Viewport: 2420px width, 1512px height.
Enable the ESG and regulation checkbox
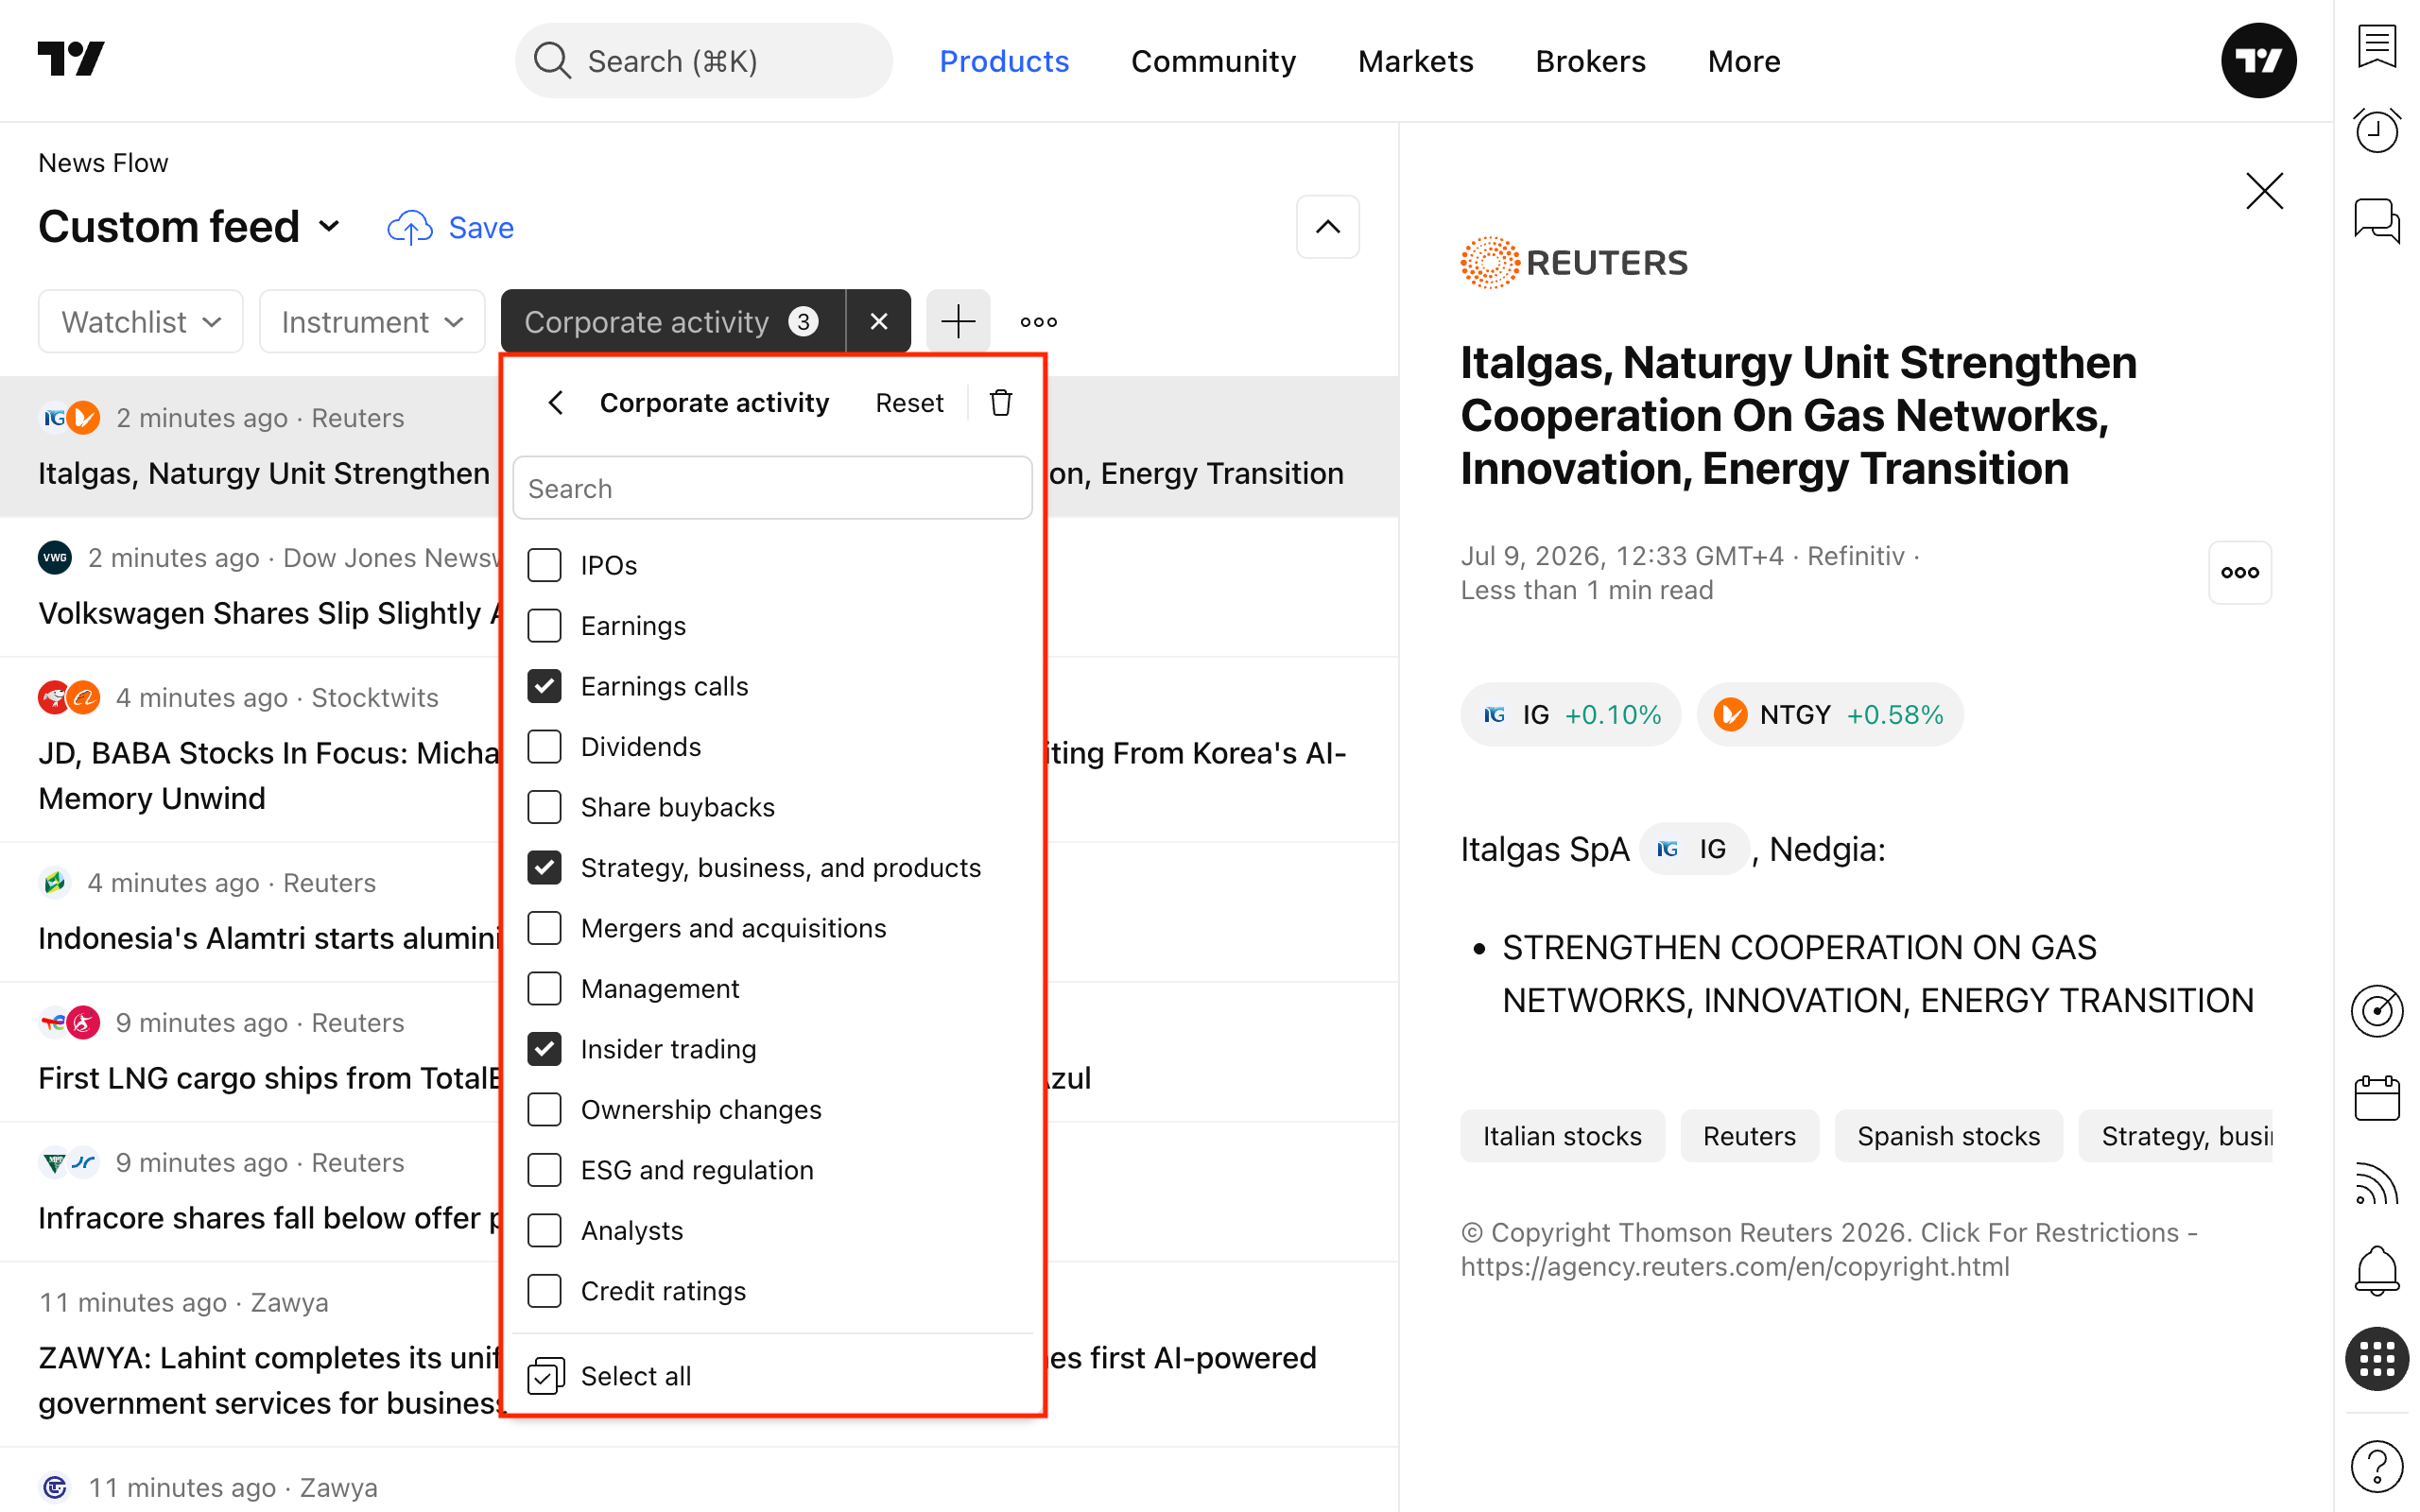(545, 1171)
